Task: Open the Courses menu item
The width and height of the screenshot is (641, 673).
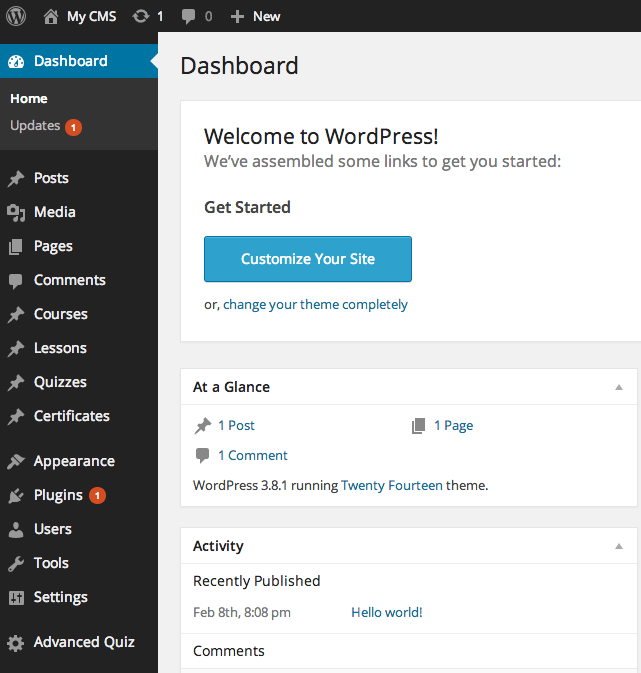Action: [60, 314]
